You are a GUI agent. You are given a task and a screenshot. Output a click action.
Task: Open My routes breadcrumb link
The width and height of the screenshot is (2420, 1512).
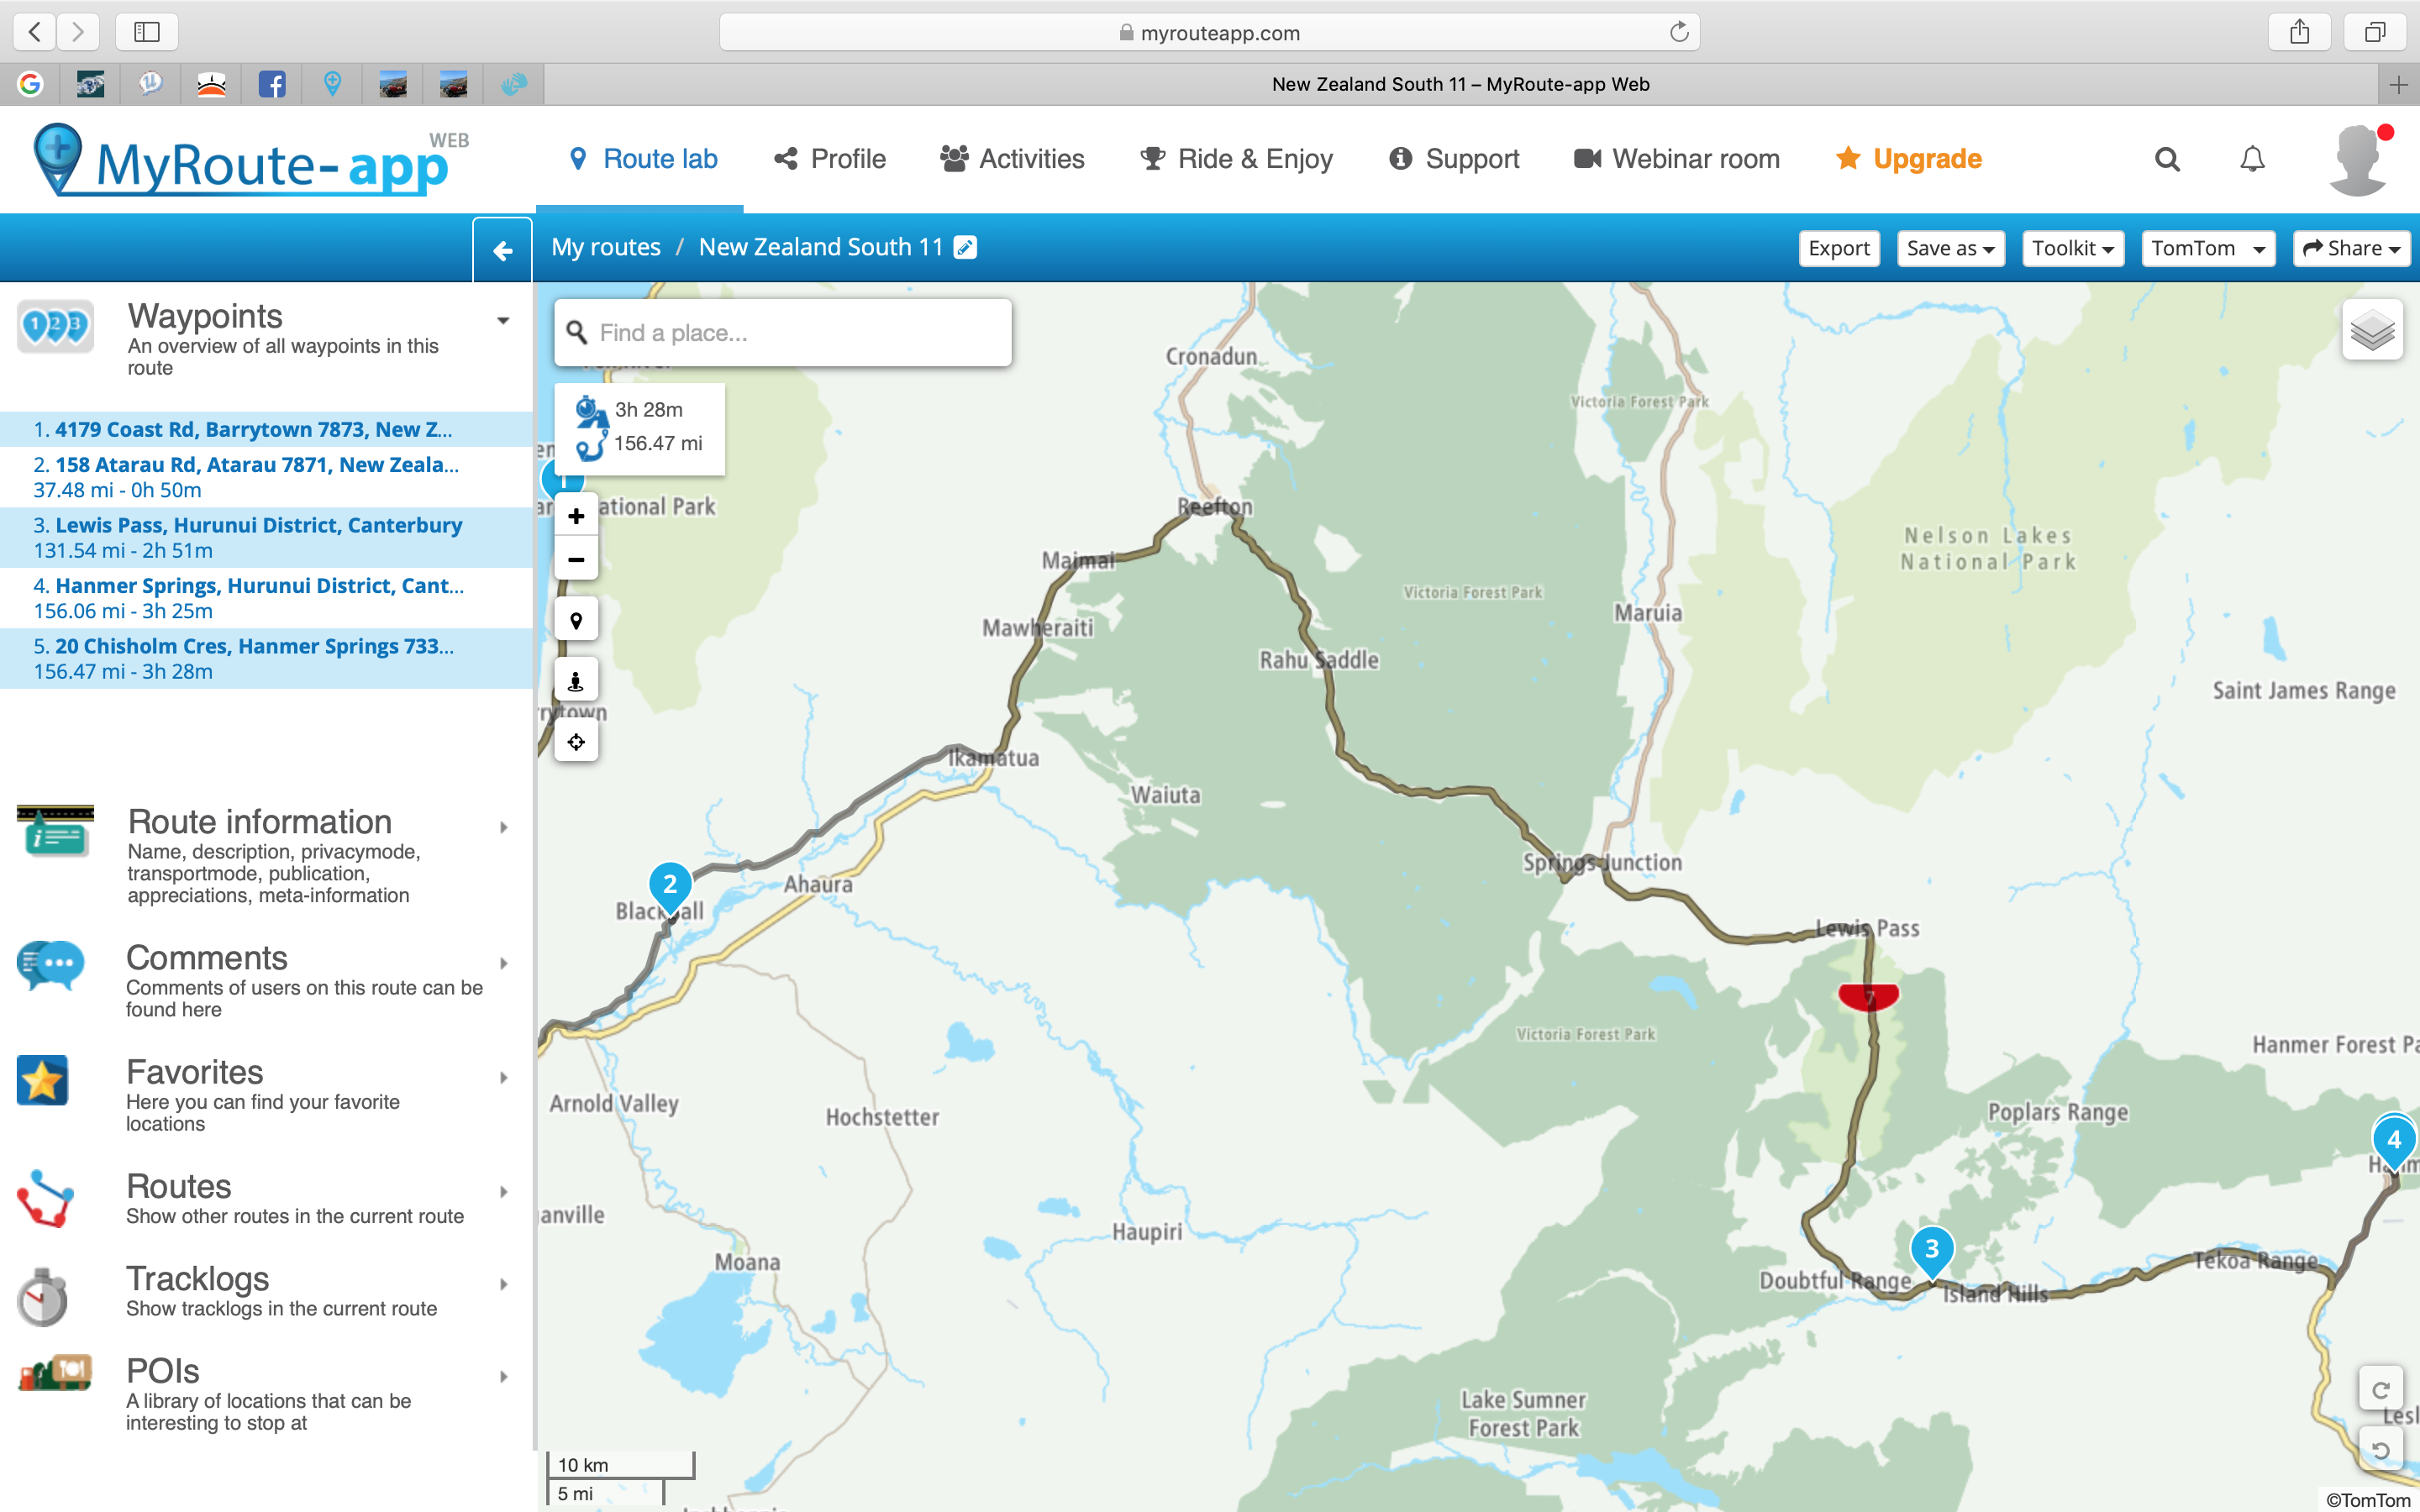606,247
